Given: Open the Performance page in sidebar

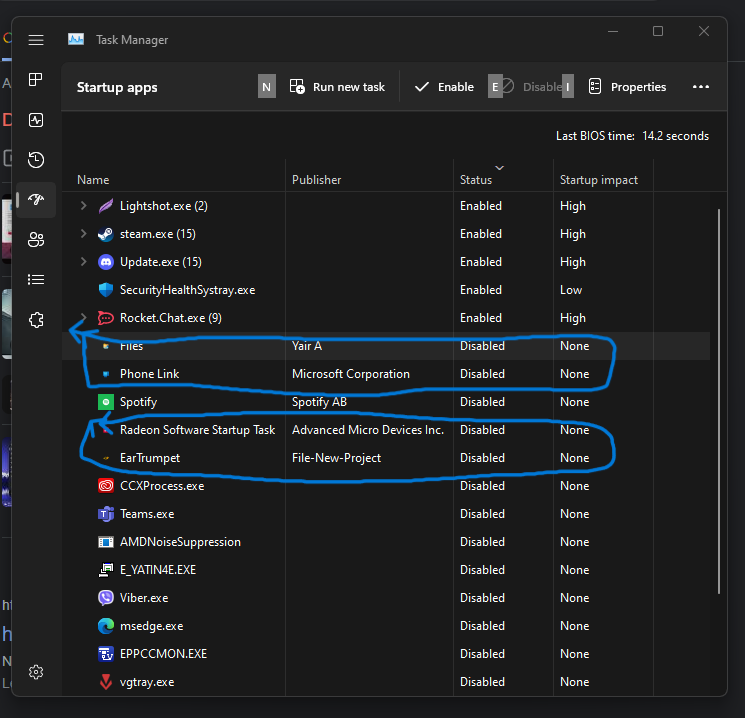Looking at the screenshot, I should tap(36, 120).
